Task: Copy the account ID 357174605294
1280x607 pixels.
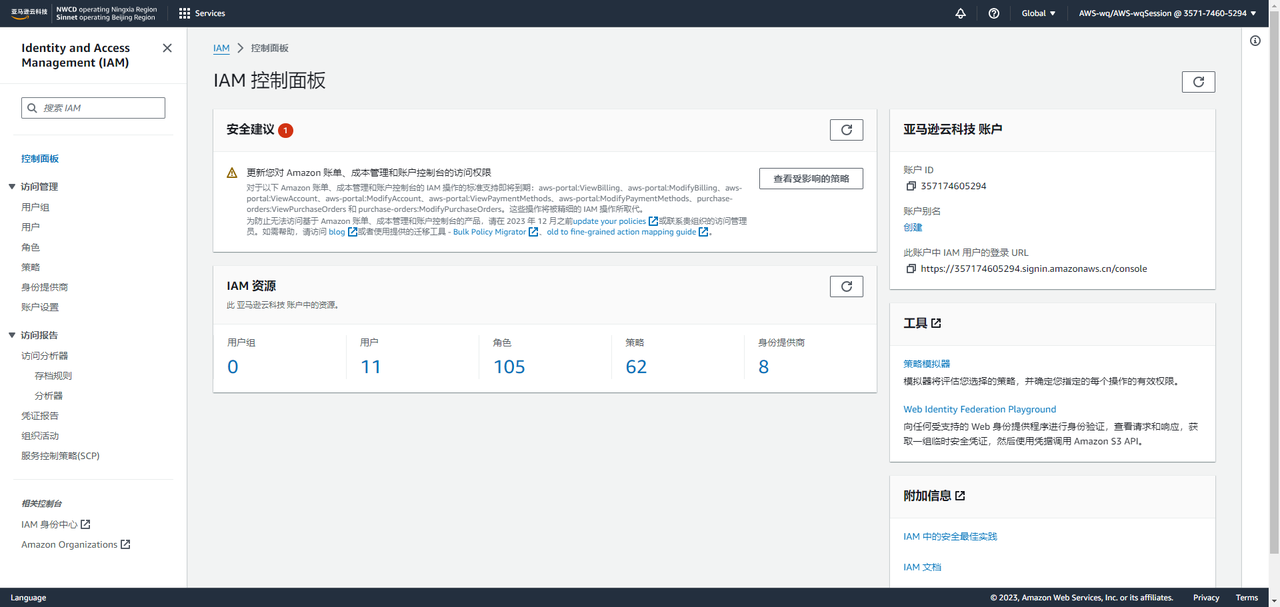Action: 911,187
